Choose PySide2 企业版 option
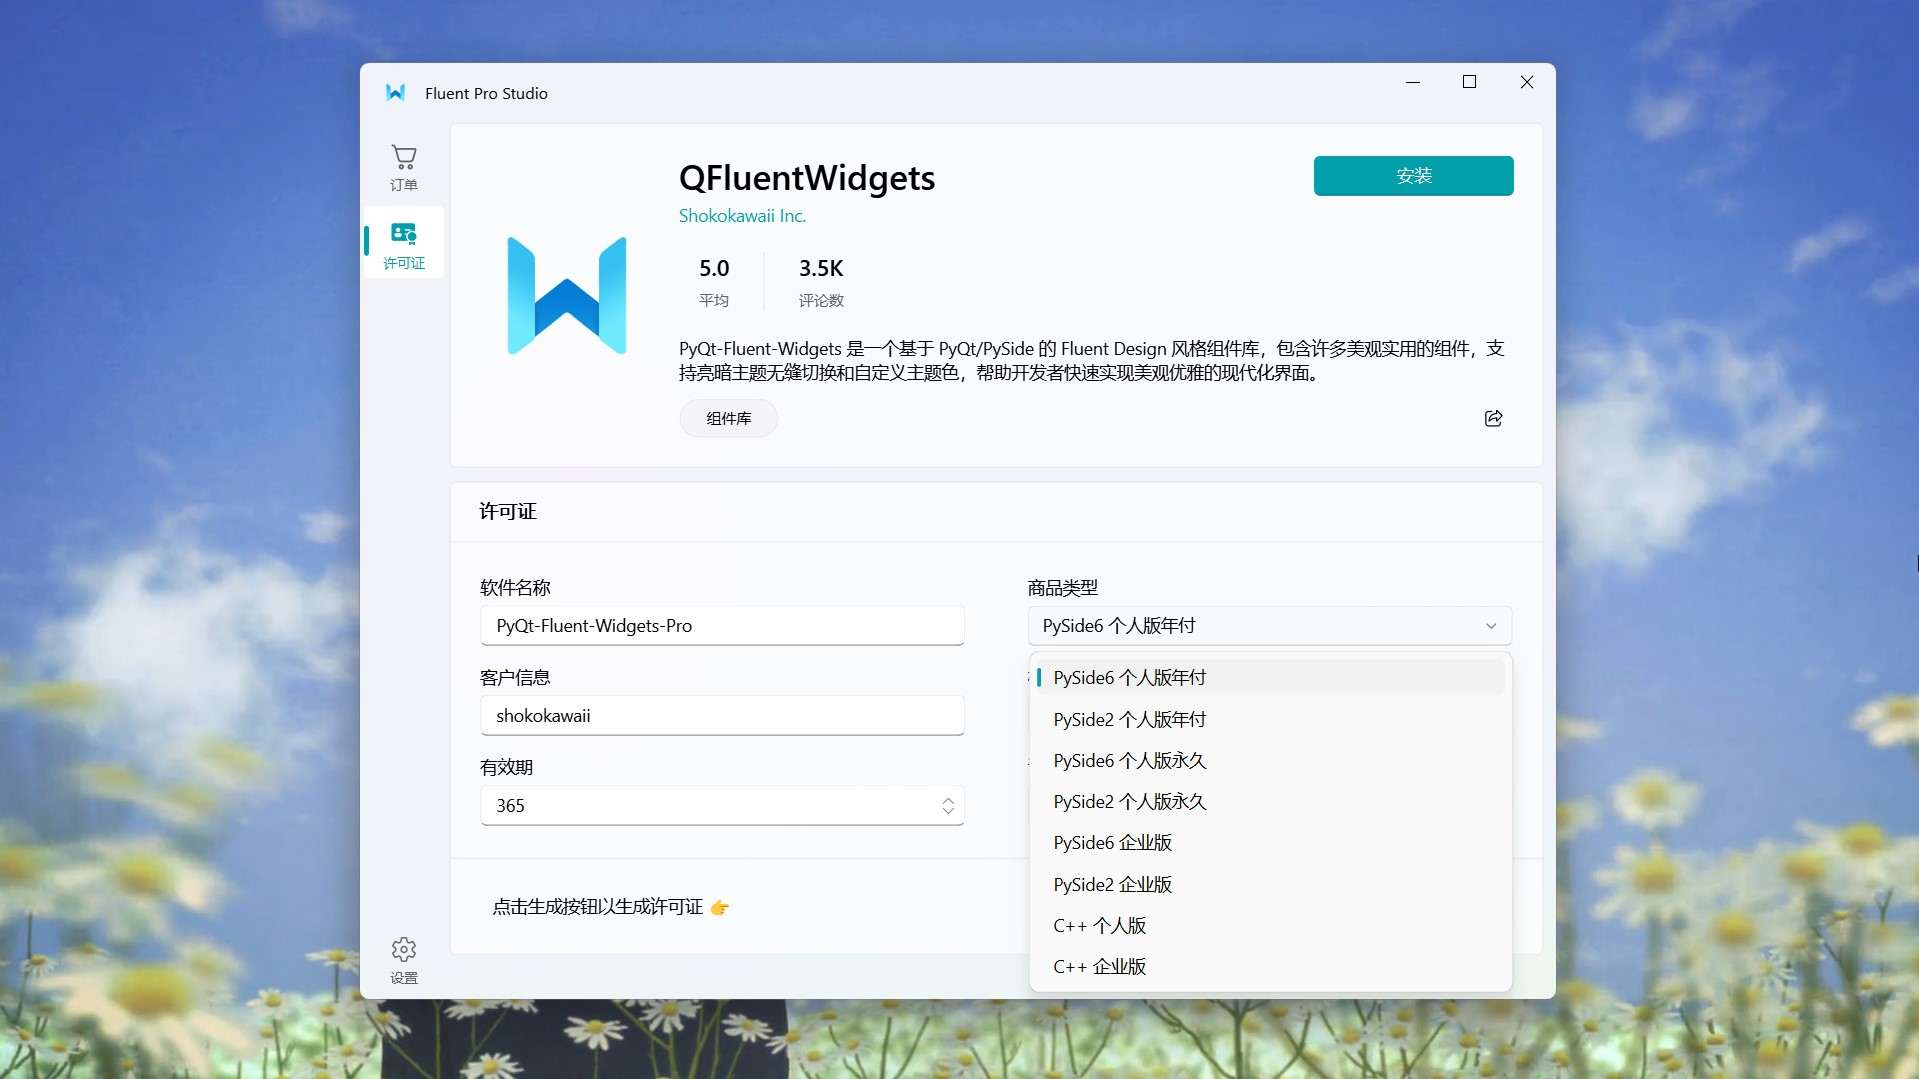 tap(1269, 884)
